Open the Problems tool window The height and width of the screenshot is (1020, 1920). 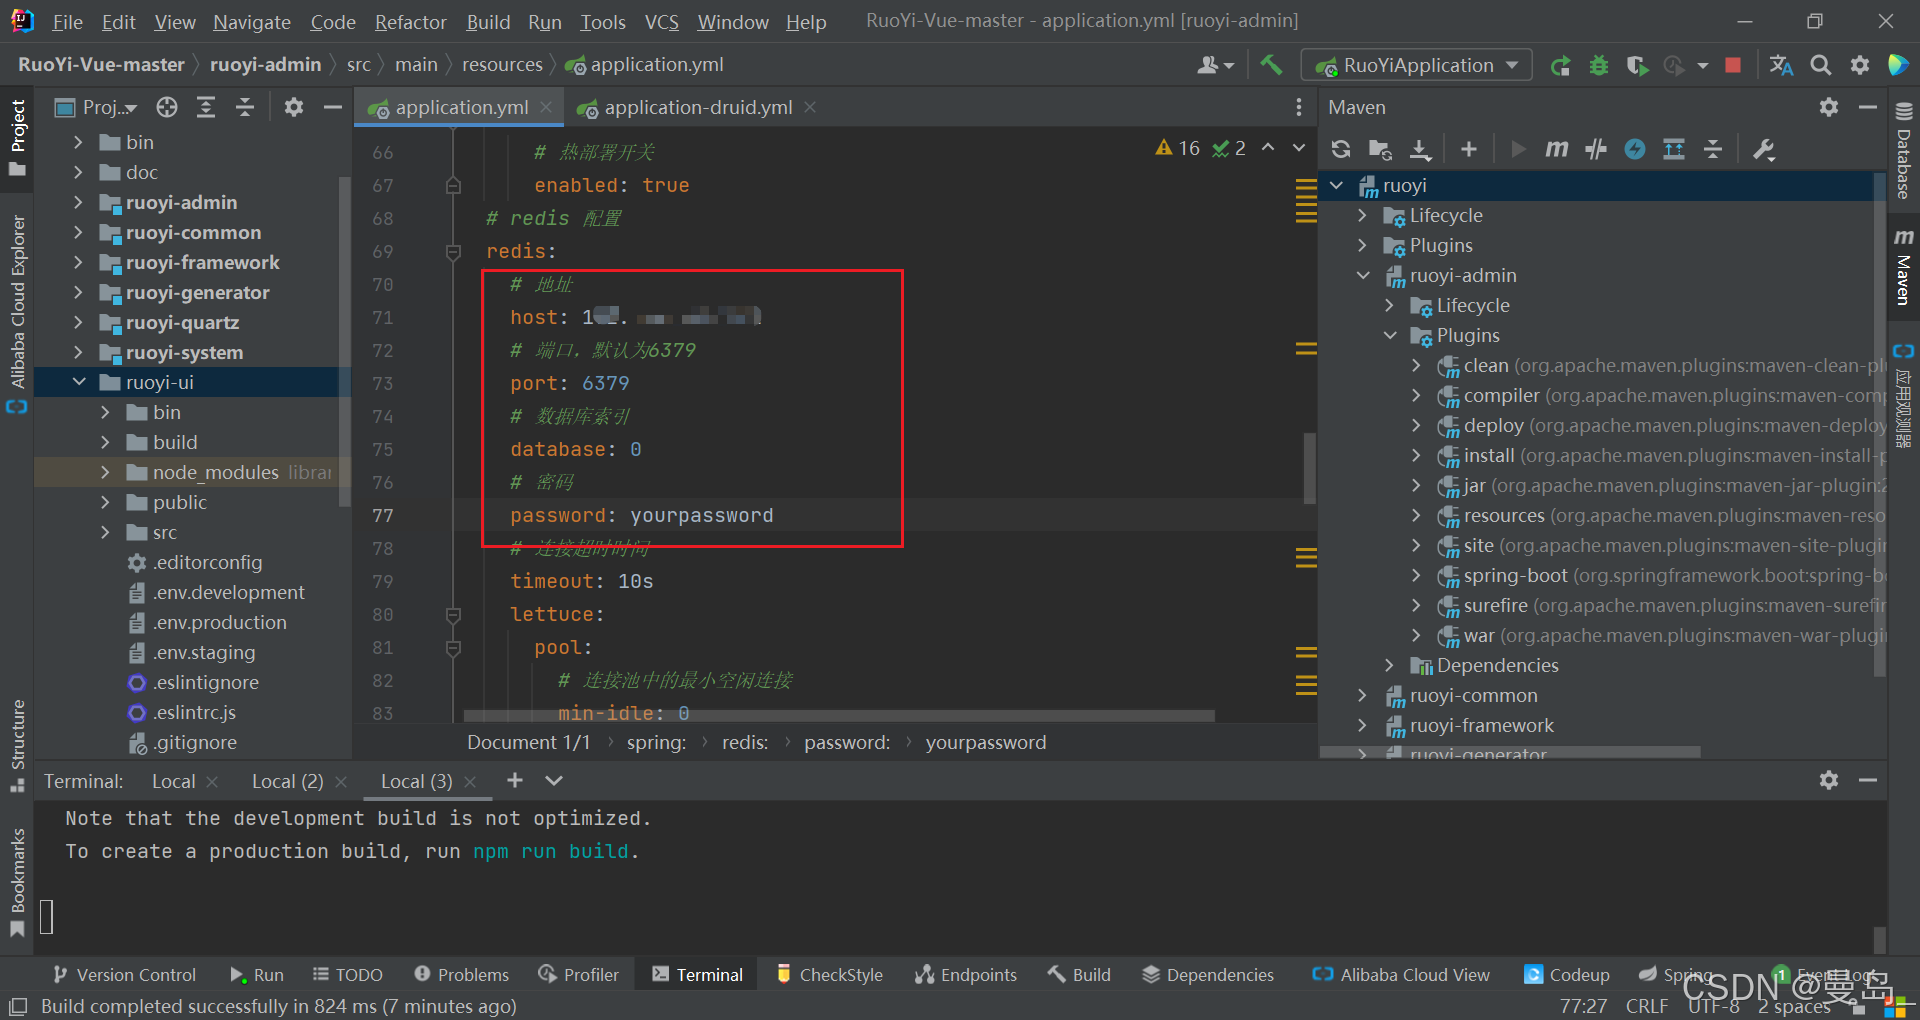461,975
